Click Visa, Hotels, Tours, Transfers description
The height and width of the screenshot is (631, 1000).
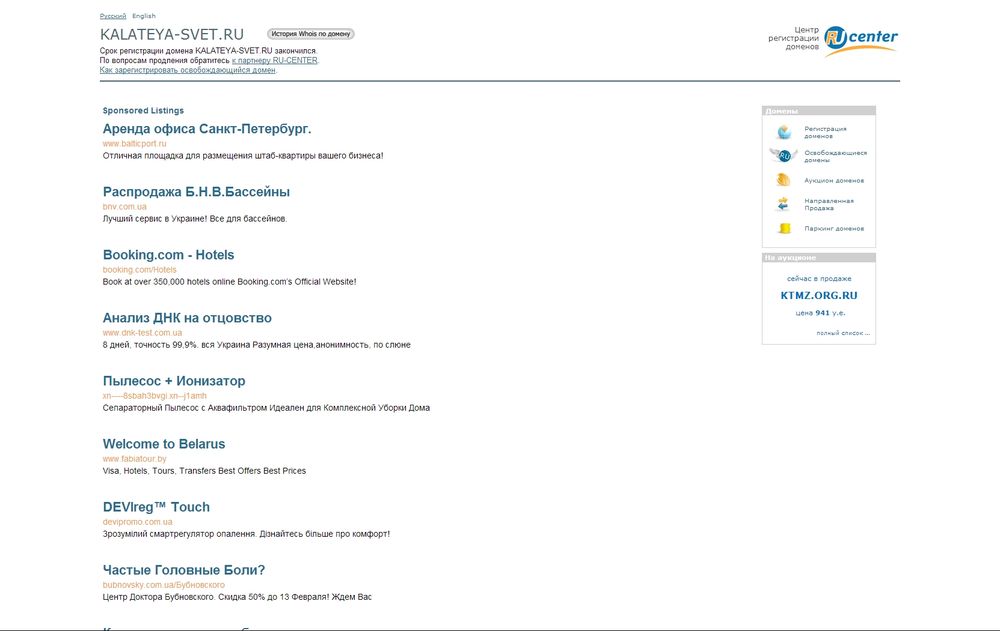(x=204, y=471)
